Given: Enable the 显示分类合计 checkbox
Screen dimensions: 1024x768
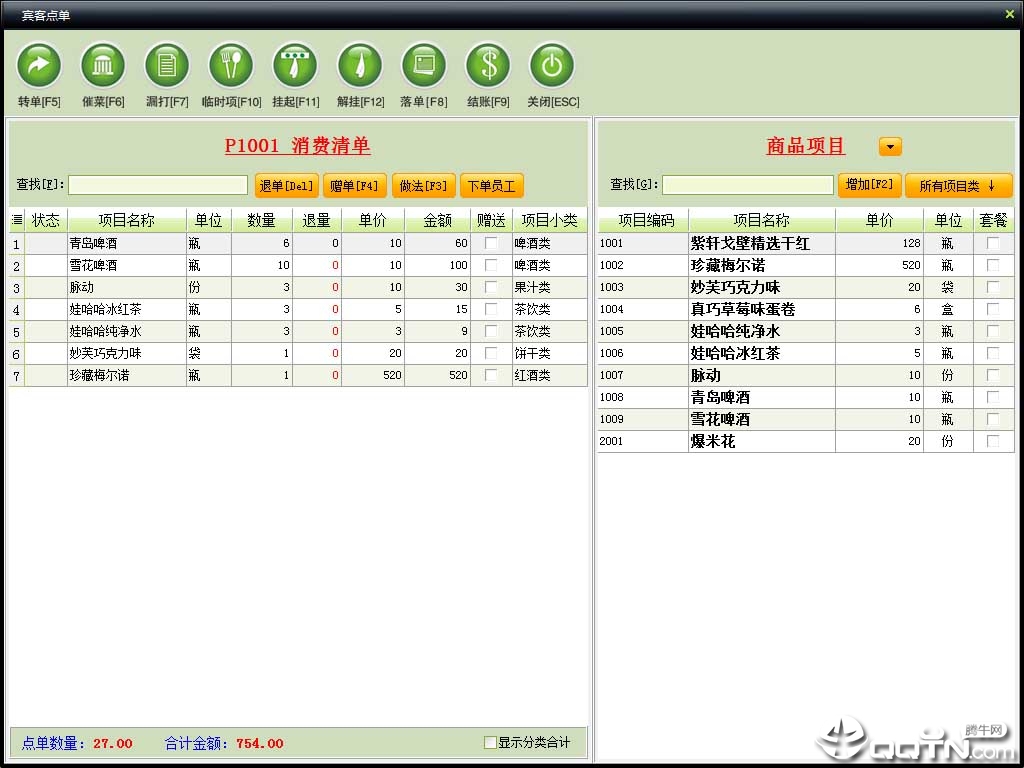Looking at the screenshot, I should coord(490,742).
